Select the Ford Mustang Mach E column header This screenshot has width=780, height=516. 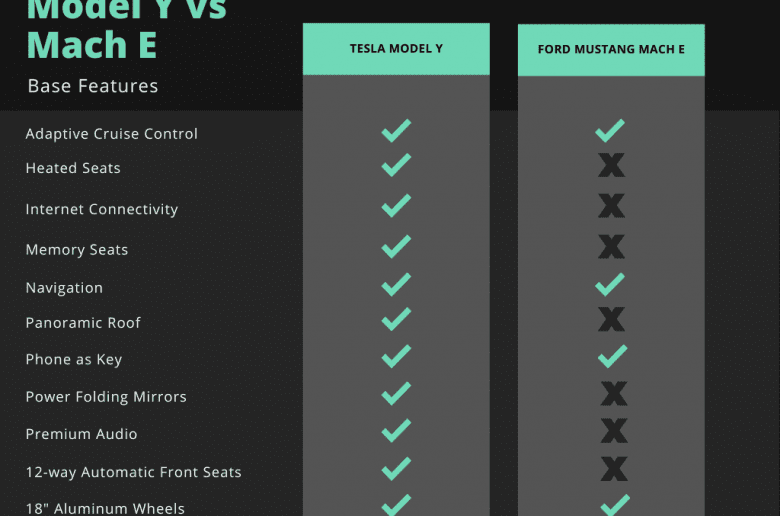pyautogui.click(x=611, y=50)
